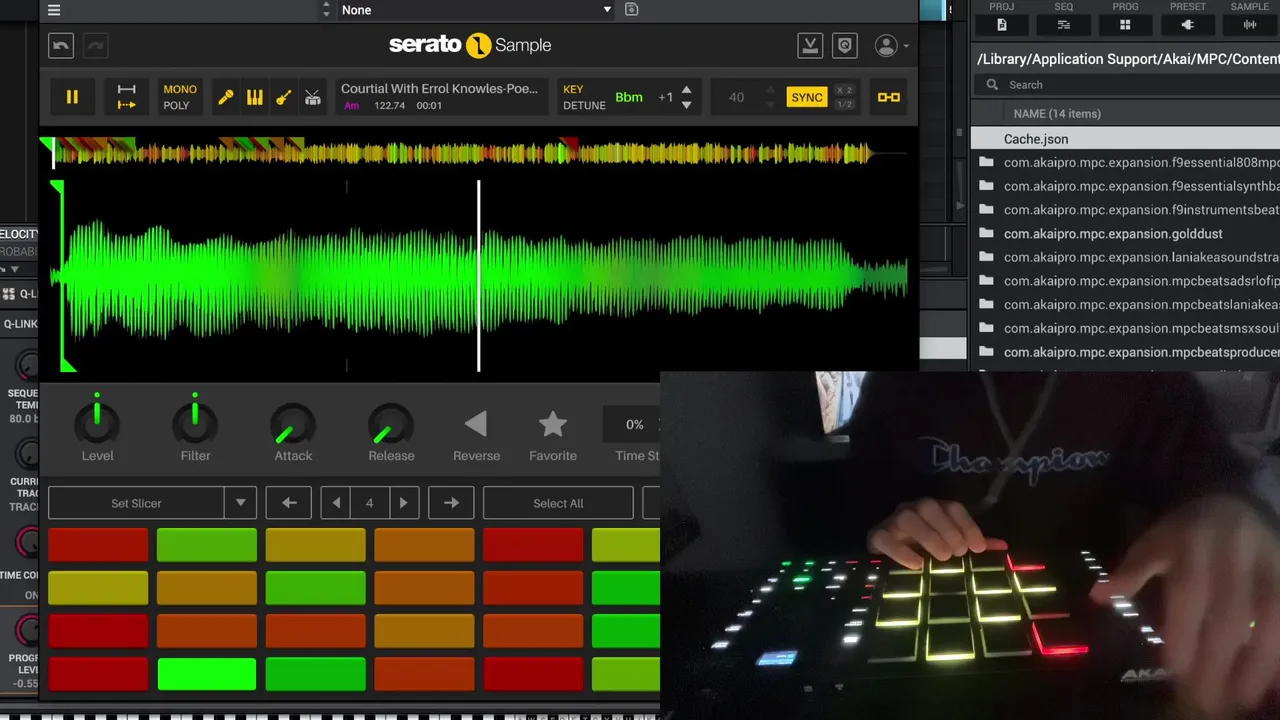The height and width of the screenshot is (720, 1280).
Task: Click the tempo field showing 40
Action: [x=737, y=97]
